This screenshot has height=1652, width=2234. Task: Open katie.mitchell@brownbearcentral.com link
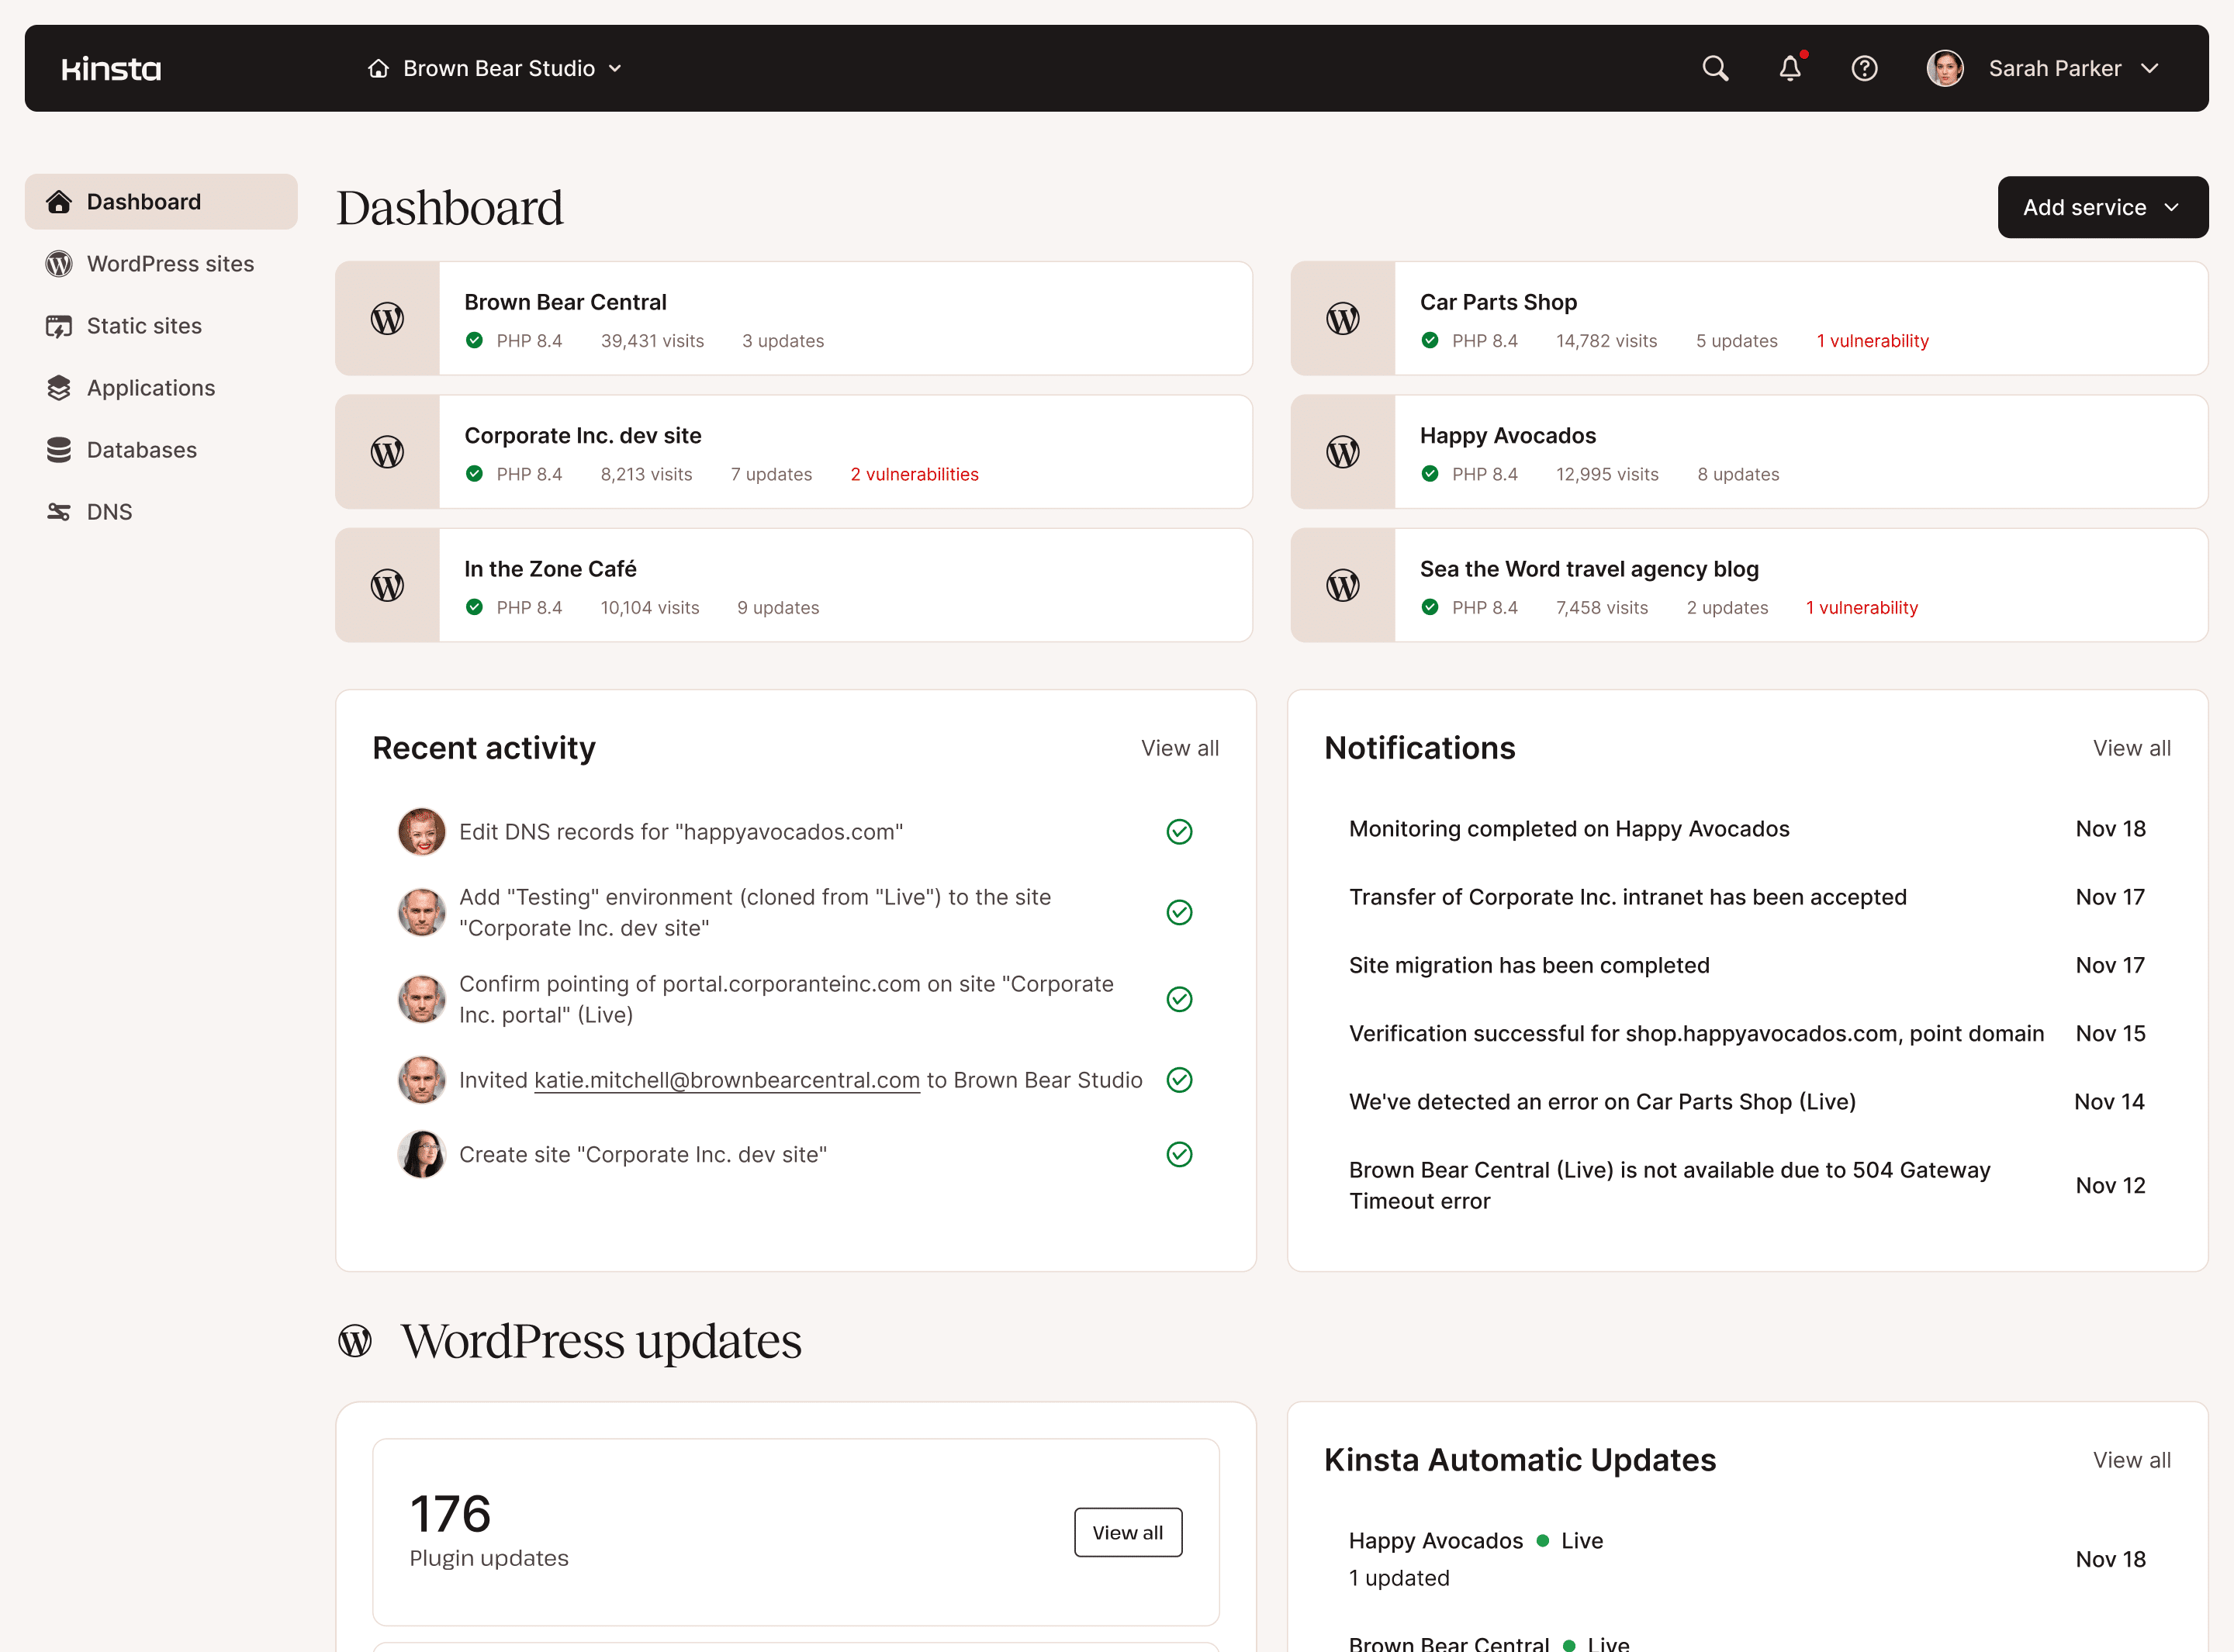point(726,1080)
